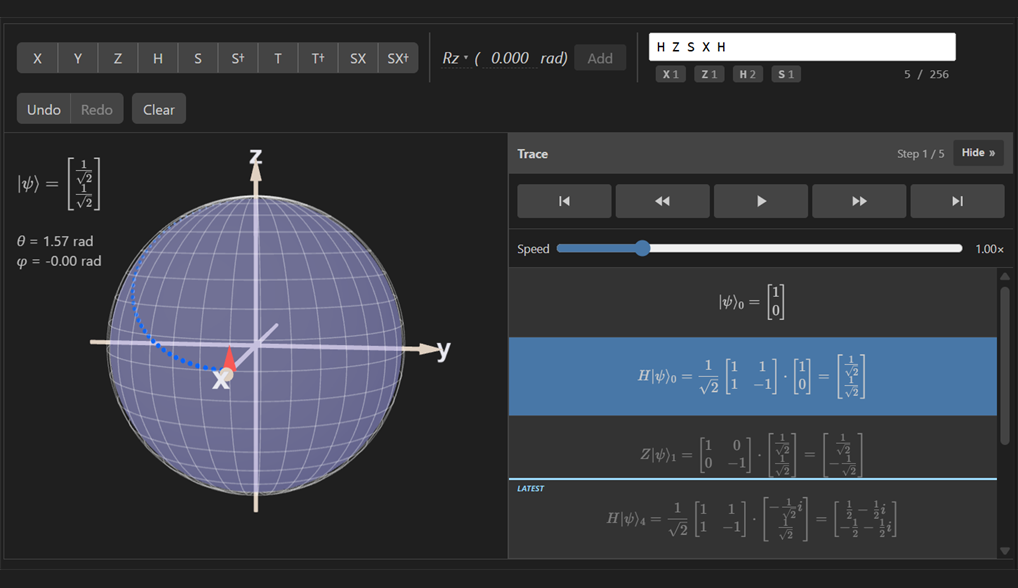Click the trace list scroll down arrow

pyautogui.click(x=1005, y=551)
